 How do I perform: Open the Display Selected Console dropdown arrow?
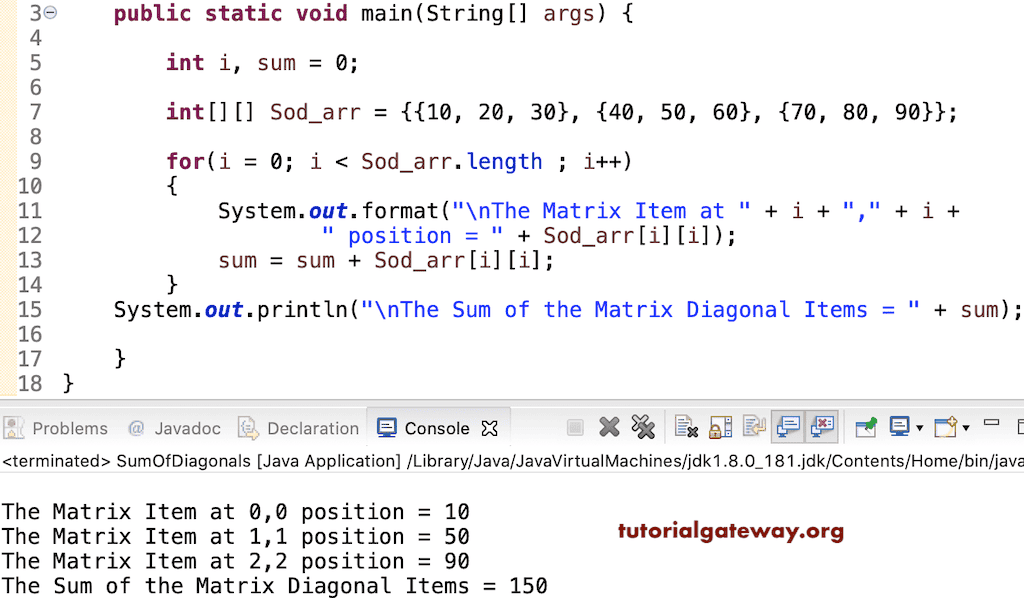917,427
